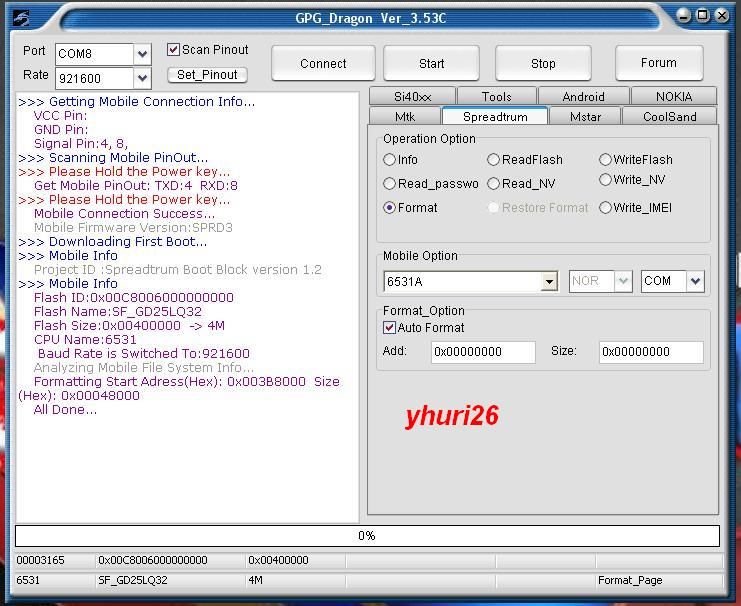This screenshot has height=606, width=741.
Task: Close the GPG Dragon window
Action: (x=720, y=16)
